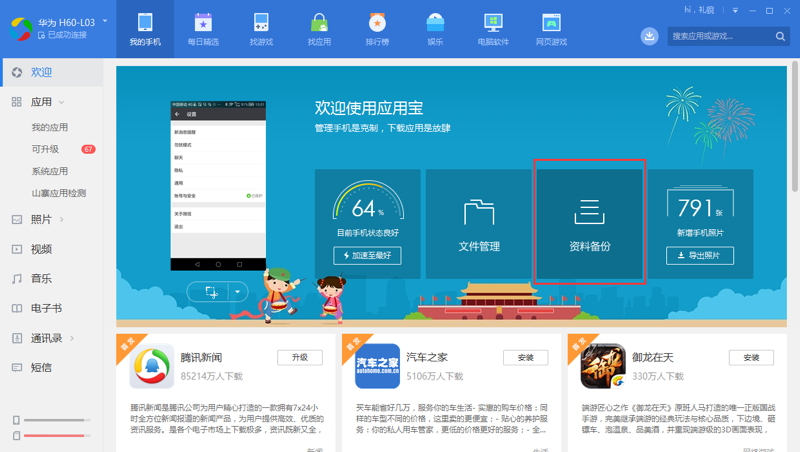800x452 pixels.
Task: Open the 照片 section
Action: click(41, 219)
